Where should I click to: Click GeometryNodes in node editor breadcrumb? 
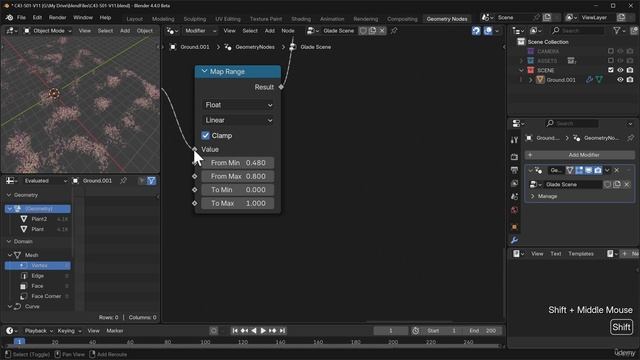pyautogui.click(x=255, y=47)
